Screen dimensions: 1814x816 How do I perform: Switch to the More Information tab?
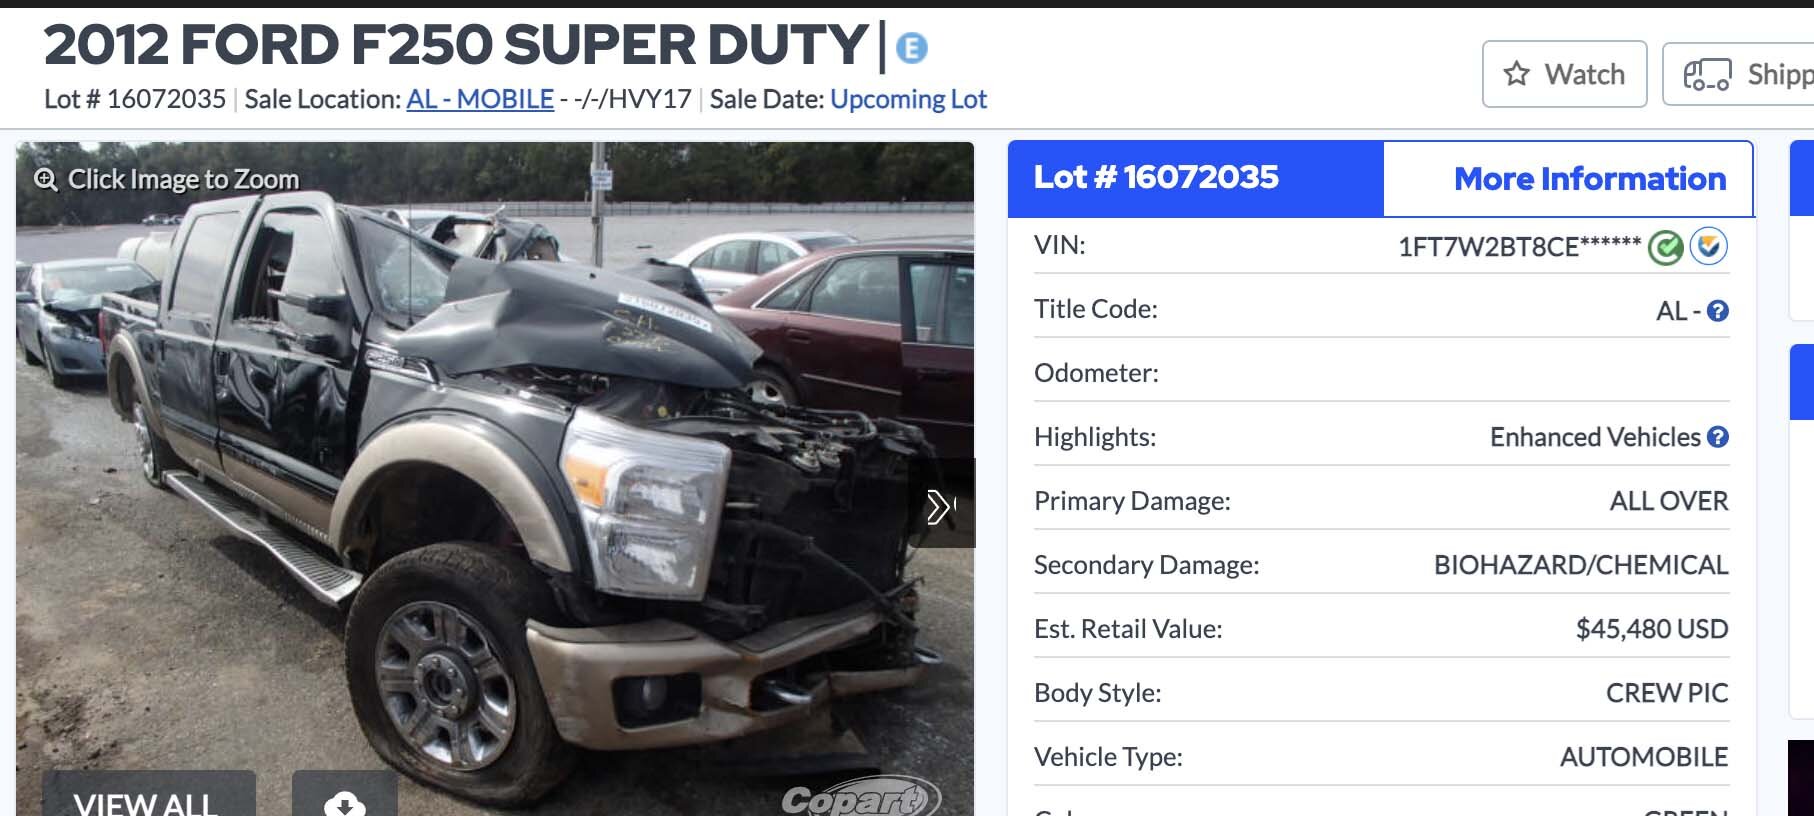(x=1590, y=179)
